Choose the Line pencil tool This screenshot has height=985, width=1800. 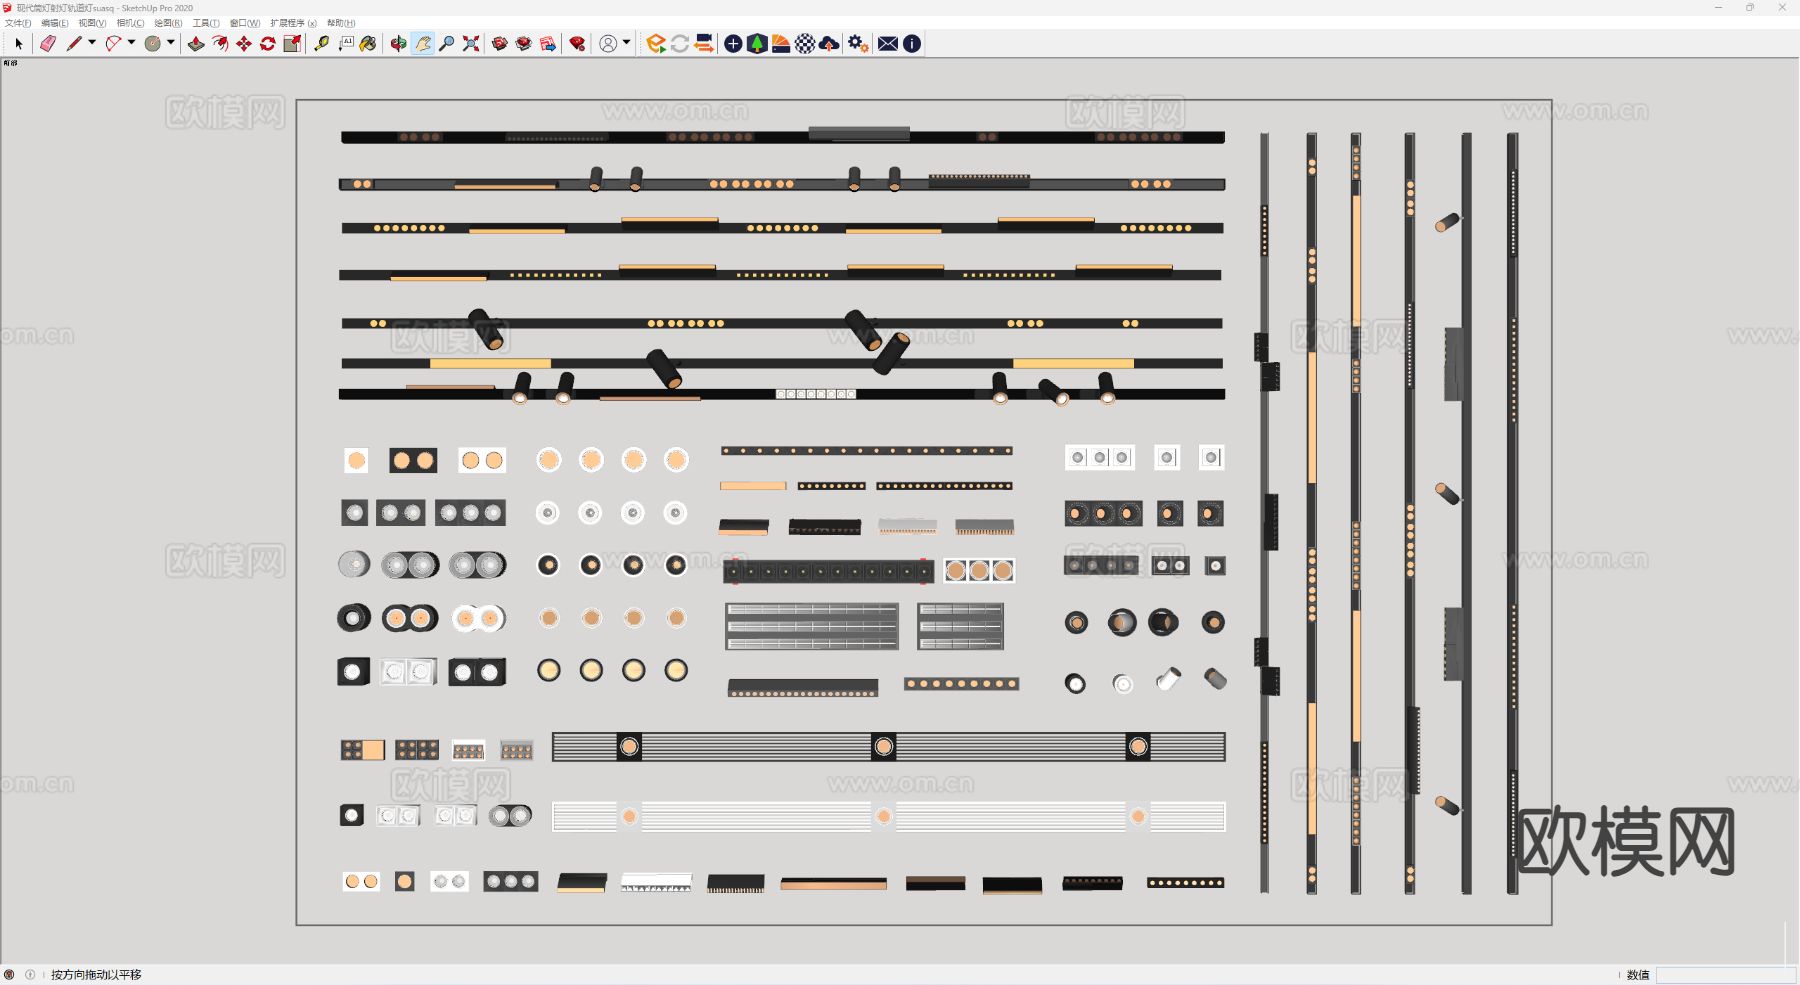[x=74, y=44]
